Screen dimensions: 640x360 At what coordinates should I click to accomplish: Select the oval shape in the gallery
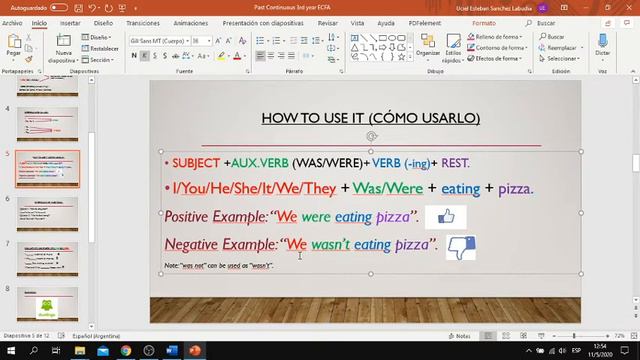pos(392,38)
